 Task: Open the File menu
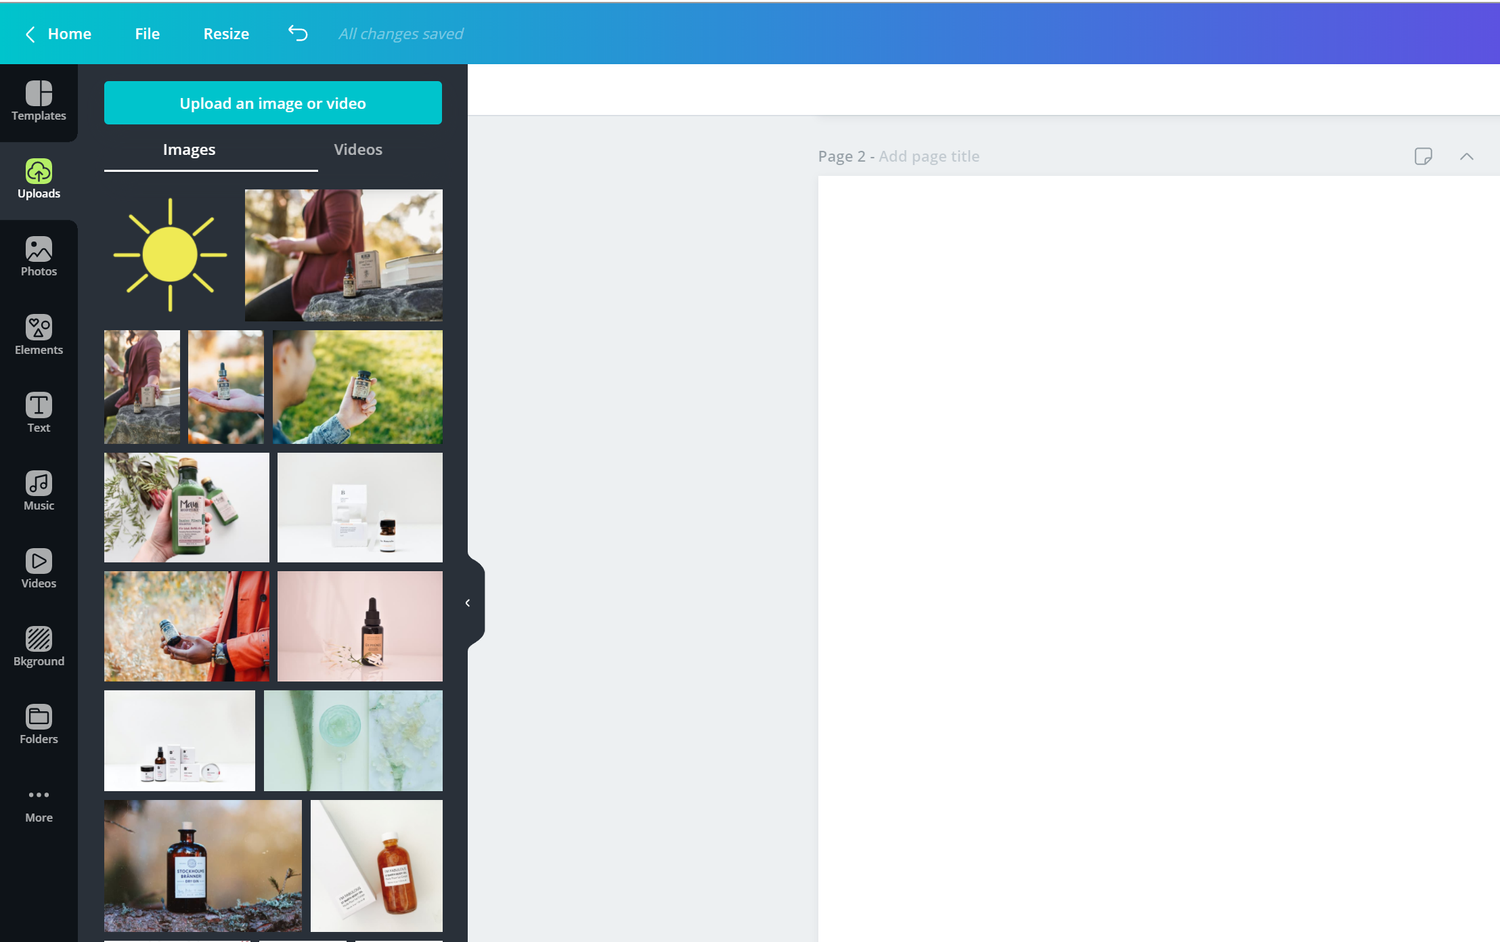tap(146, 33)
